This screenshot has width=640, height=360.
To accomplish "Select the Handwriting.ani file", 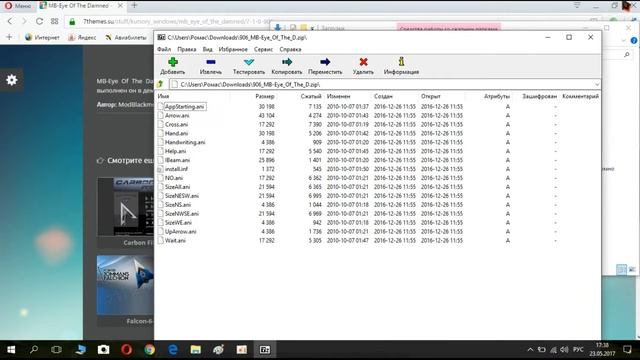I will [x=185, y=142].
